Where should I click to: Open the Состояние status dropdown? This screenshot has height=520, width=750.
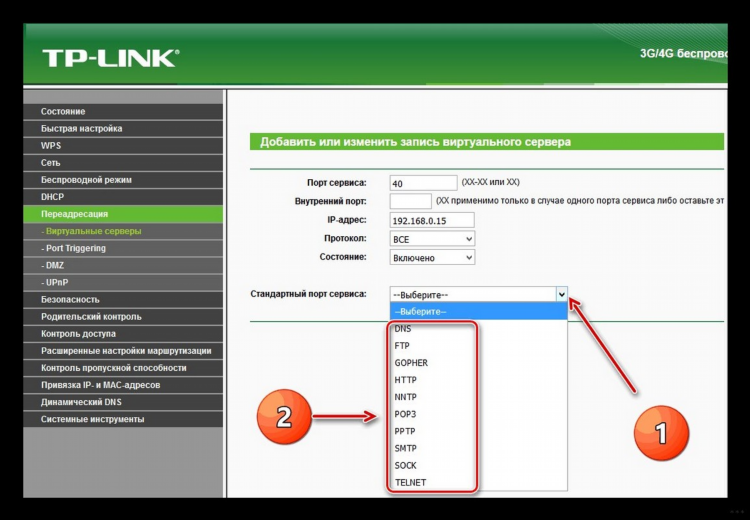tap(432, 257)
